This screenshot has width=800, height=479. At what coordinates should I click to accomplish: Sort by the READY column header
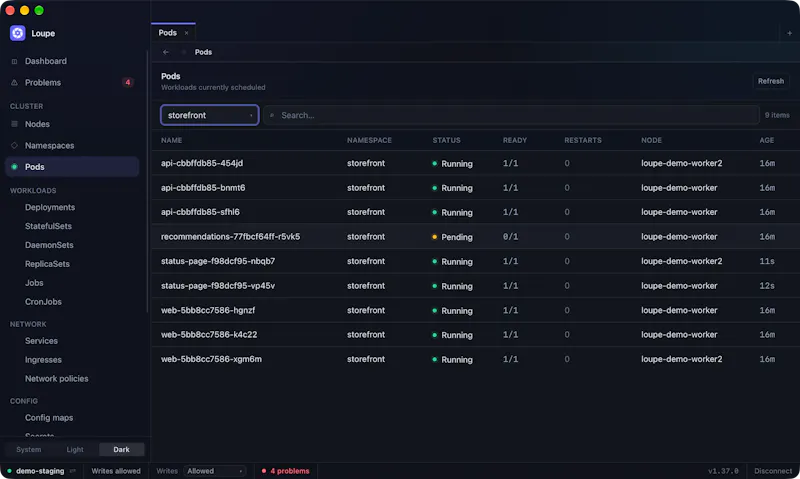click(x=515, y=140)
